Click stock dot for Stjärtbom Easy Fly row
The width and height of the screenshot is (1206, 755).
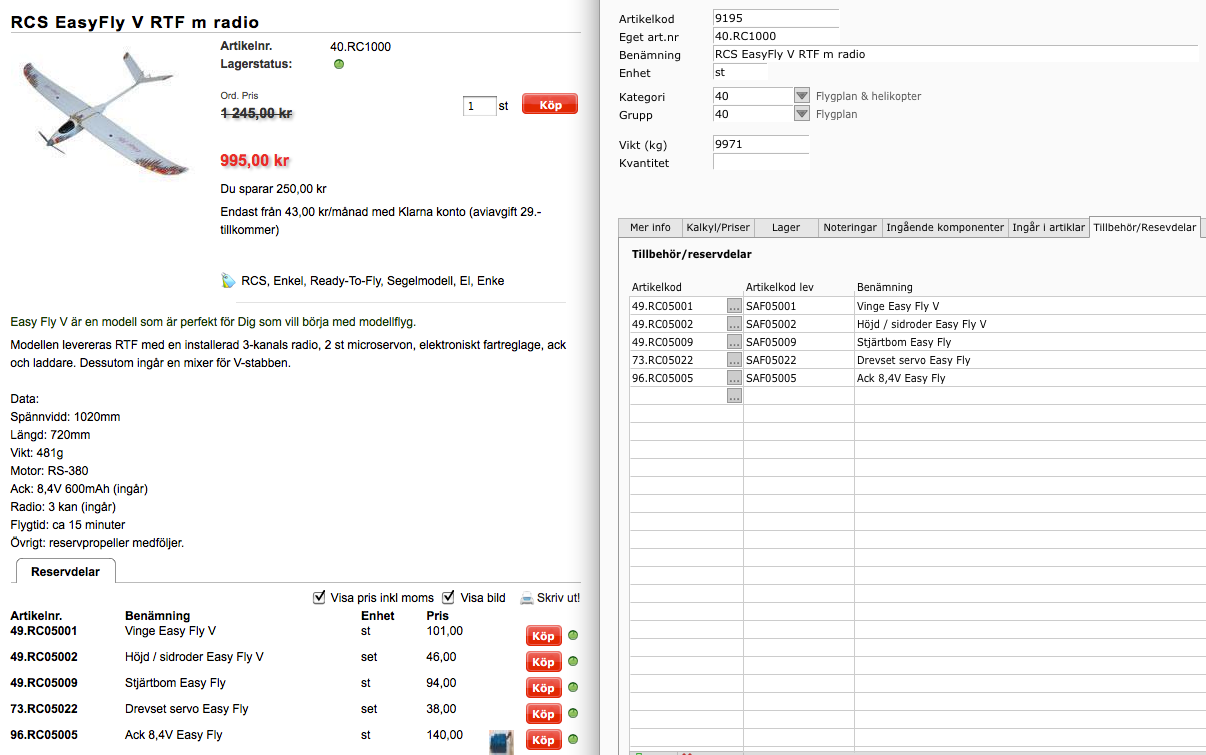574,688
